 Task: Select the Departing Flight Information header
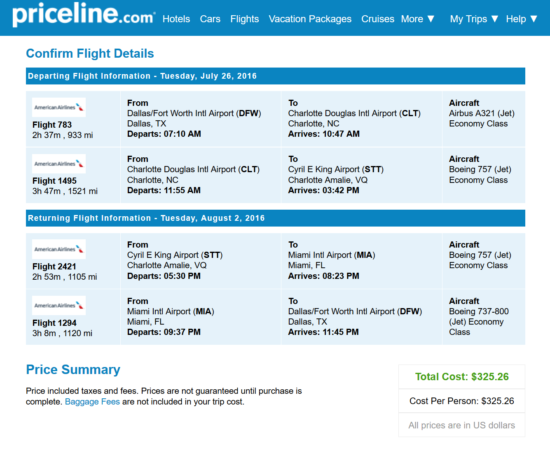(275, 76)
